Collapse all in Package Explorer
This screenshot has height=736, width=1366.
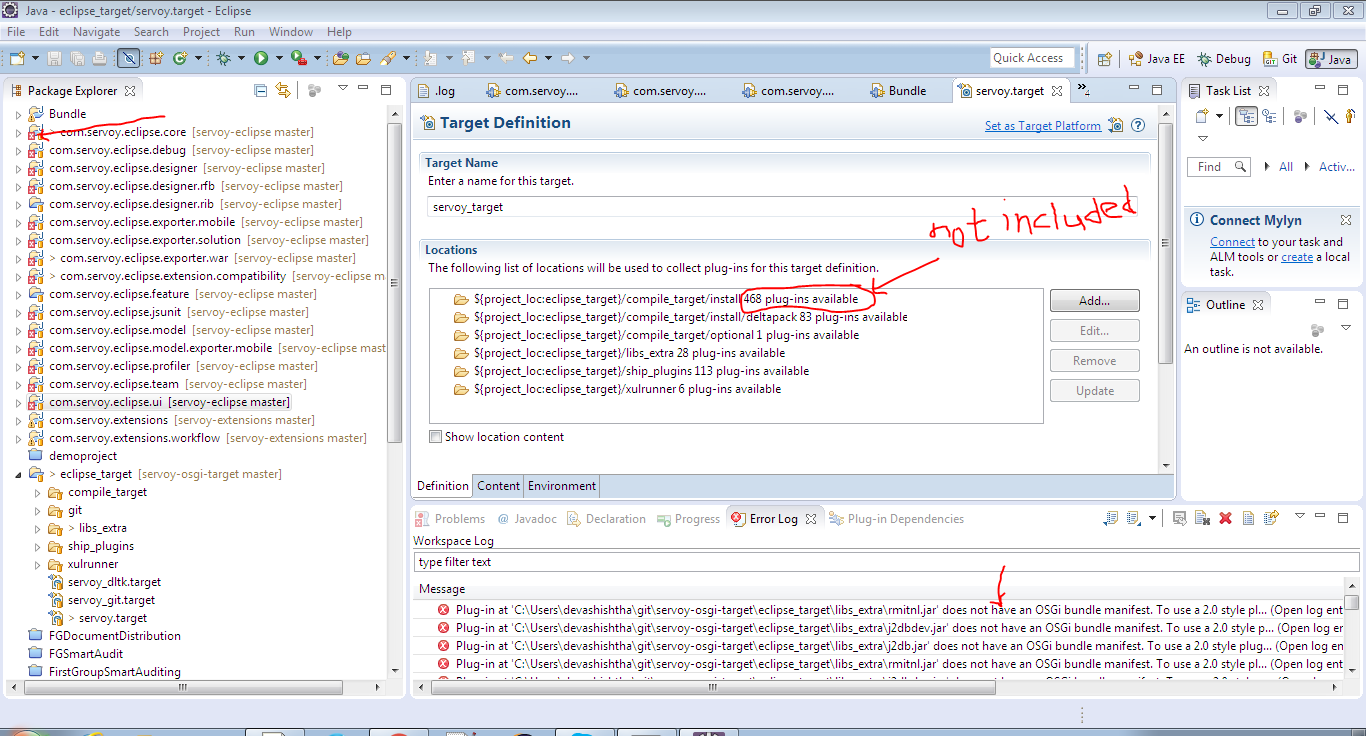click(260, 90)
